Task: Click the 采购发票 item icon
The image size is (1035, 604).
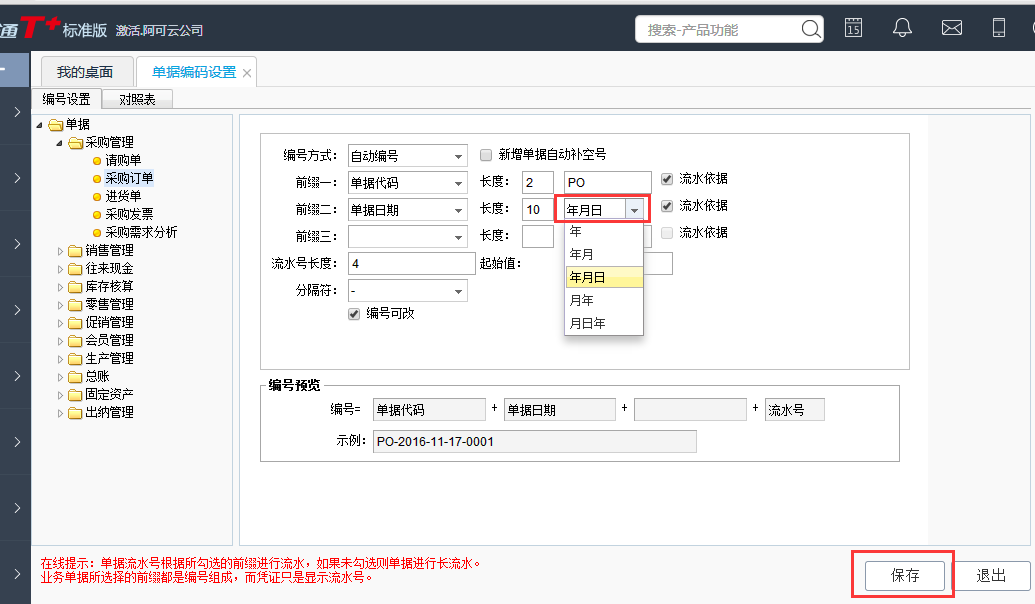Action: pyautogui.click(x=97, y=212)
